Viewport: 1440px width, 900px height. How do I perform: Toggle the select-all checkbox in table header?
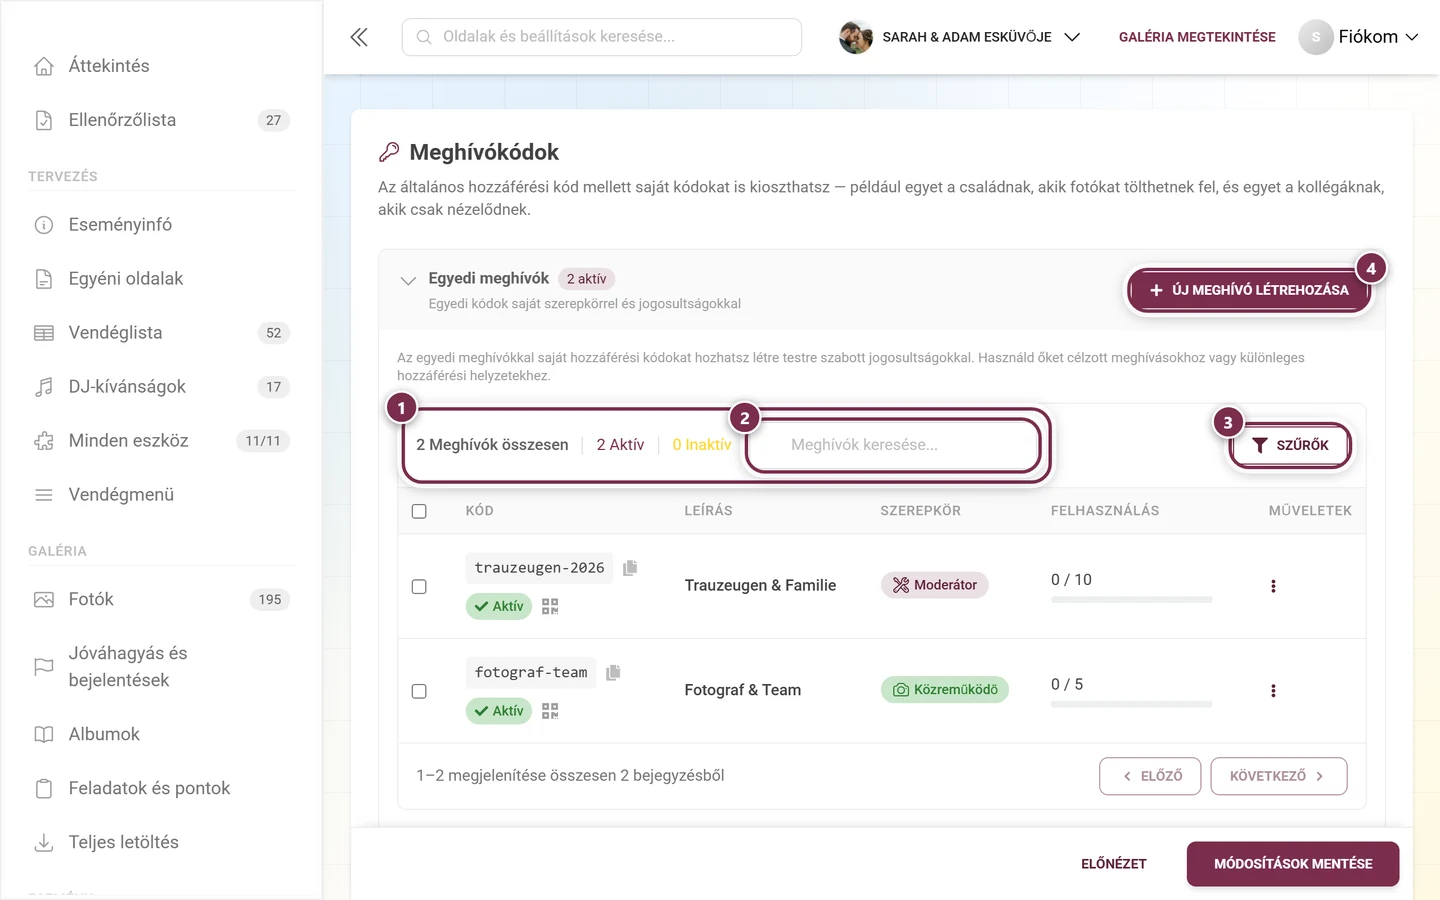[419, 511]
